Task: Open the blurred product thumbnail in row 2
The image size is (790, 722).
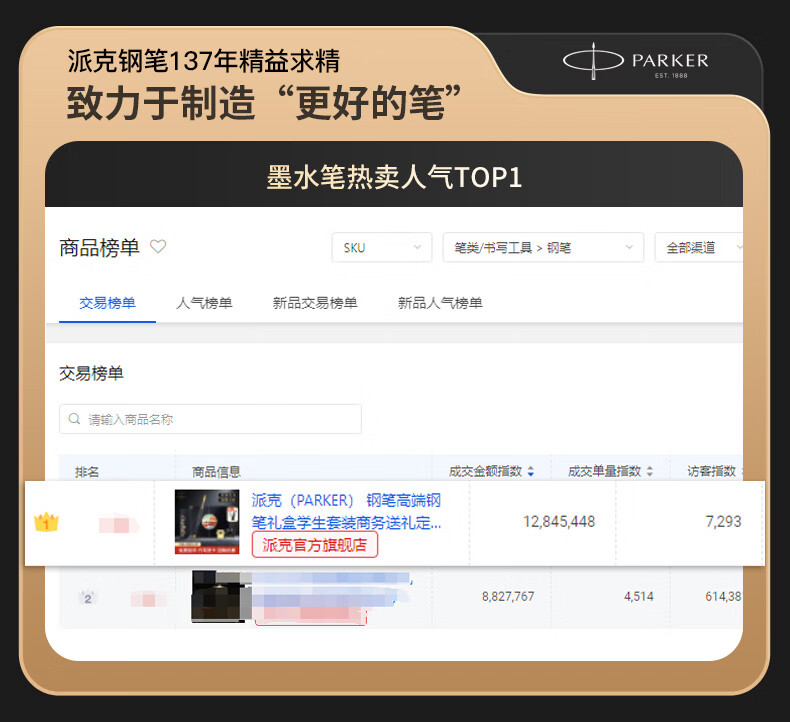Action: point(222,597)
